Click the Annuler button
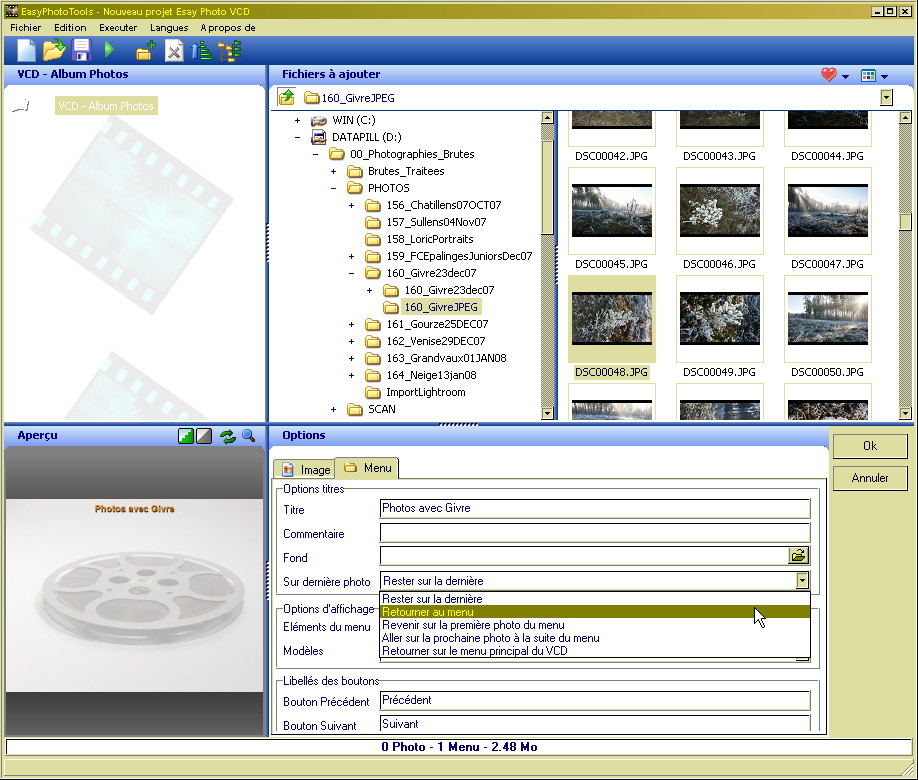Screen dimensions: 918x780 (869, 478)
